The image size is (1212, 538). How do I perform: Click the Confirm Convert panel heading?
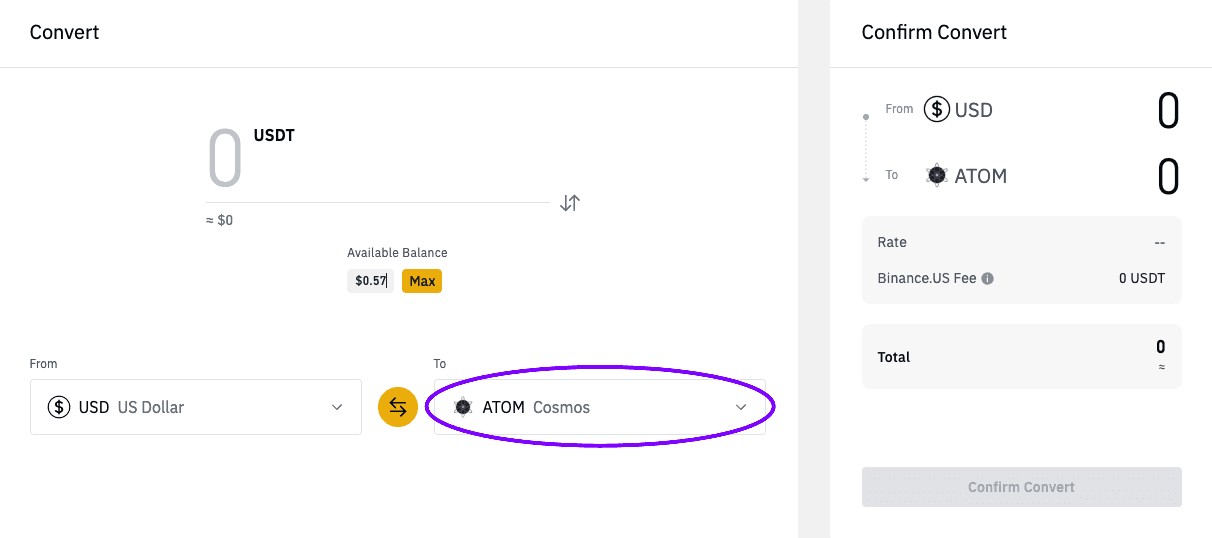pyautogui.click(x=934, y=32)
